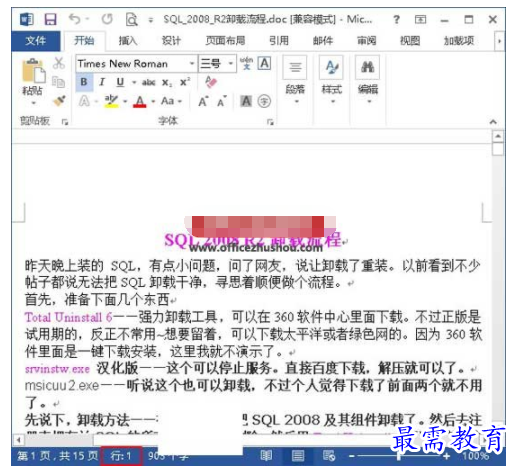This screenshot has height=470, width=514.
Task: Expand highlight color dropdown arrow
Action: 125,101
